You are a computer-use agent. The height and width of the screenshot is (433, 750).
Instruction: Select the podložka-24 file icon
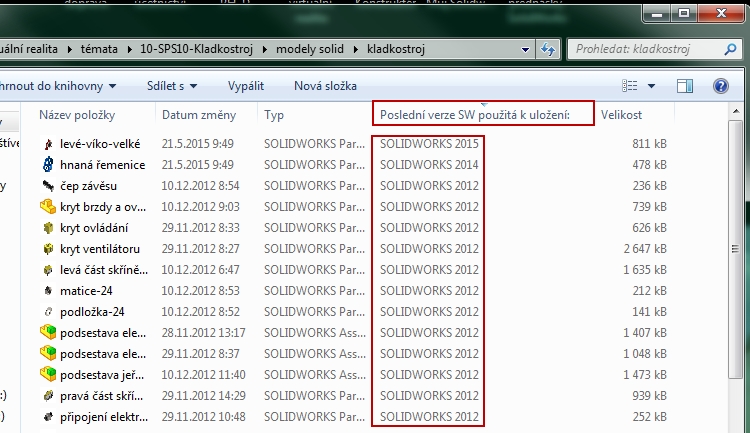[48, 312]
